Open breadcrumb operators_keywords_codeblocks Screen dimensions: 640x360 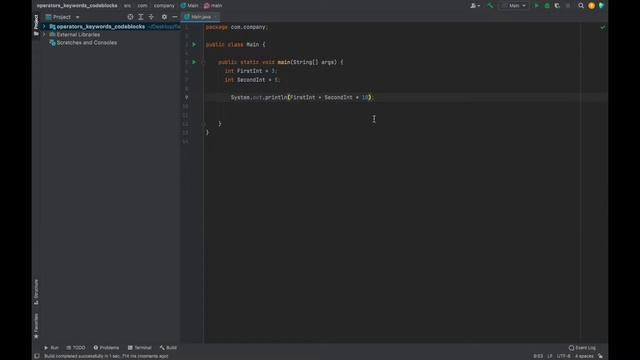(77, 6)
